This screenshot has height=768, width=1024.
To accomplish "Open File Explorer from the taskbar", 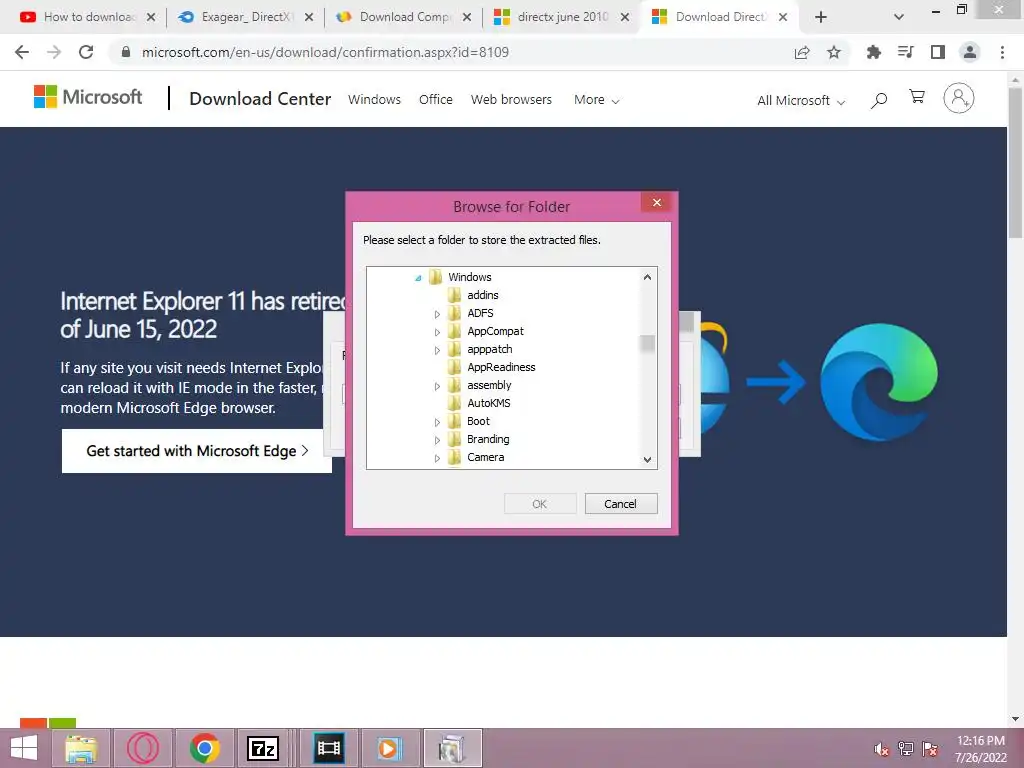I will pos(81,748).
